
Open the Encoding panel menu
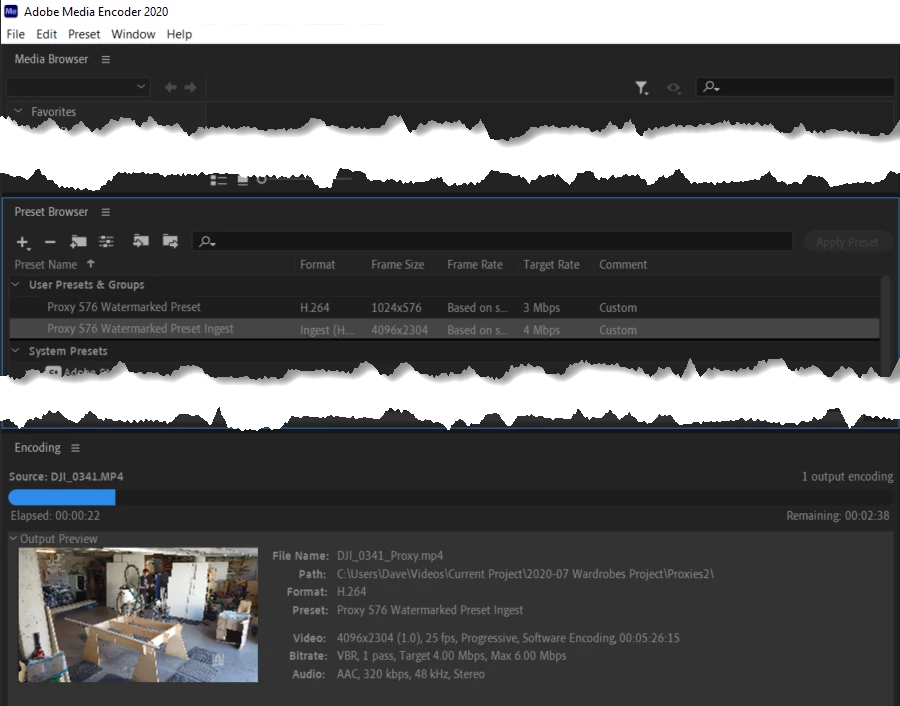click(x=75, y=448)
